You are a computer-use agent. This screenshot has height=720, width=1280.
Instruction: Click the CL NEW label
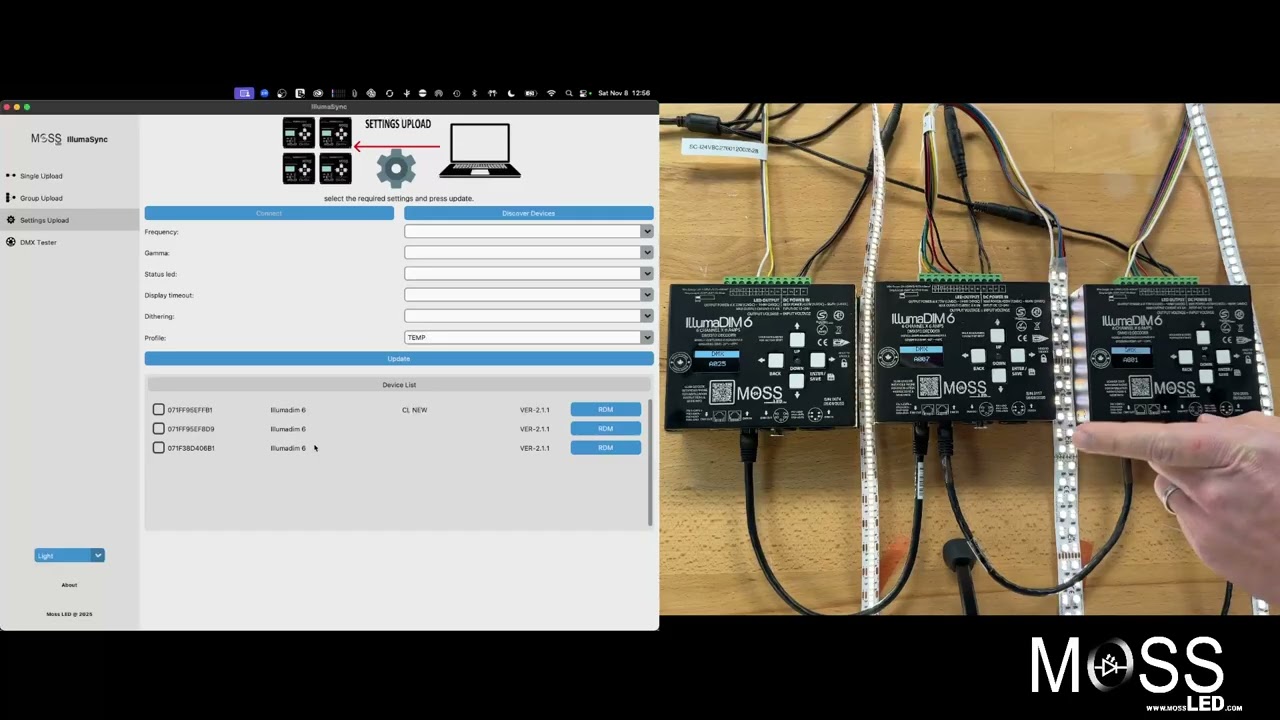click(414, 410)
